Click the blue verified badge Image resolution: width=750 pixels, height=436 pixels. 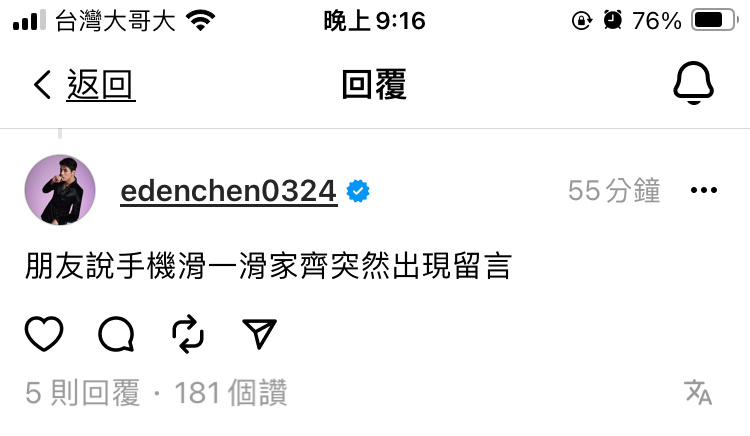pyautogui.click(x=358, y=191)
